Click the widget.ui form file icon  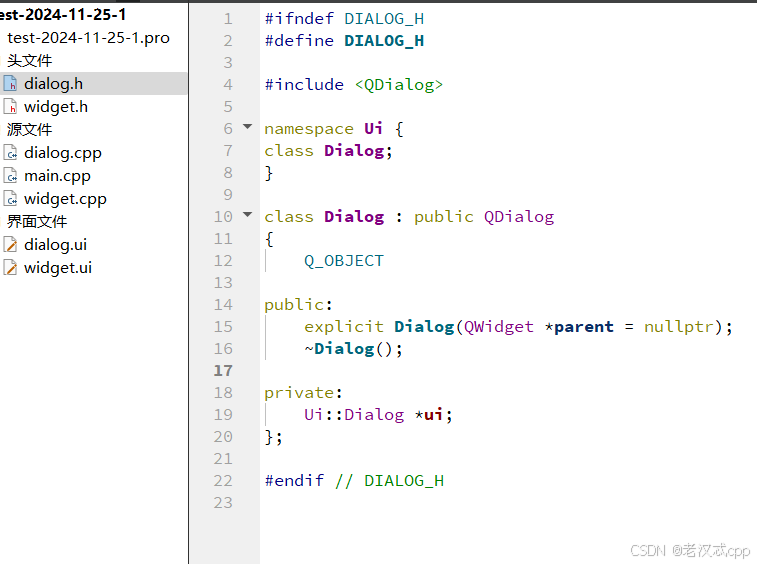point(11,268)
